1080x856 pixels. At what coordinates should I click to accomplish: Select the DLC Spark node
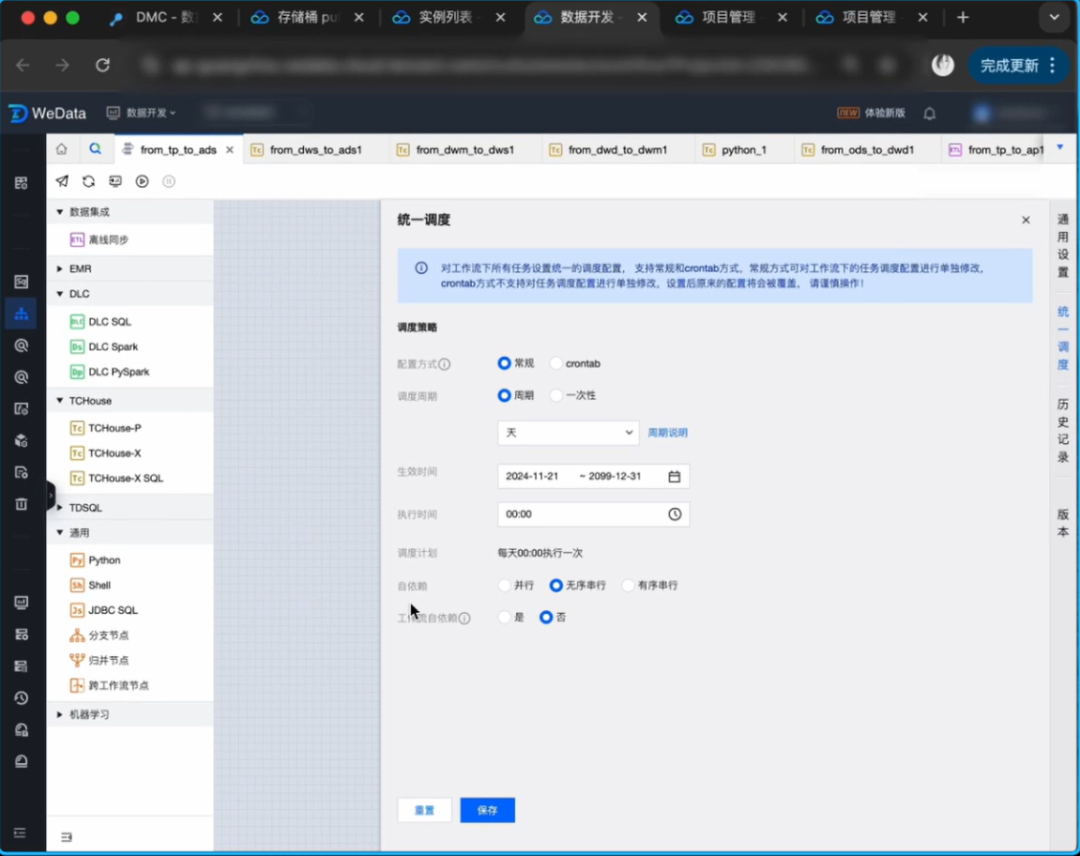point(104,346)
